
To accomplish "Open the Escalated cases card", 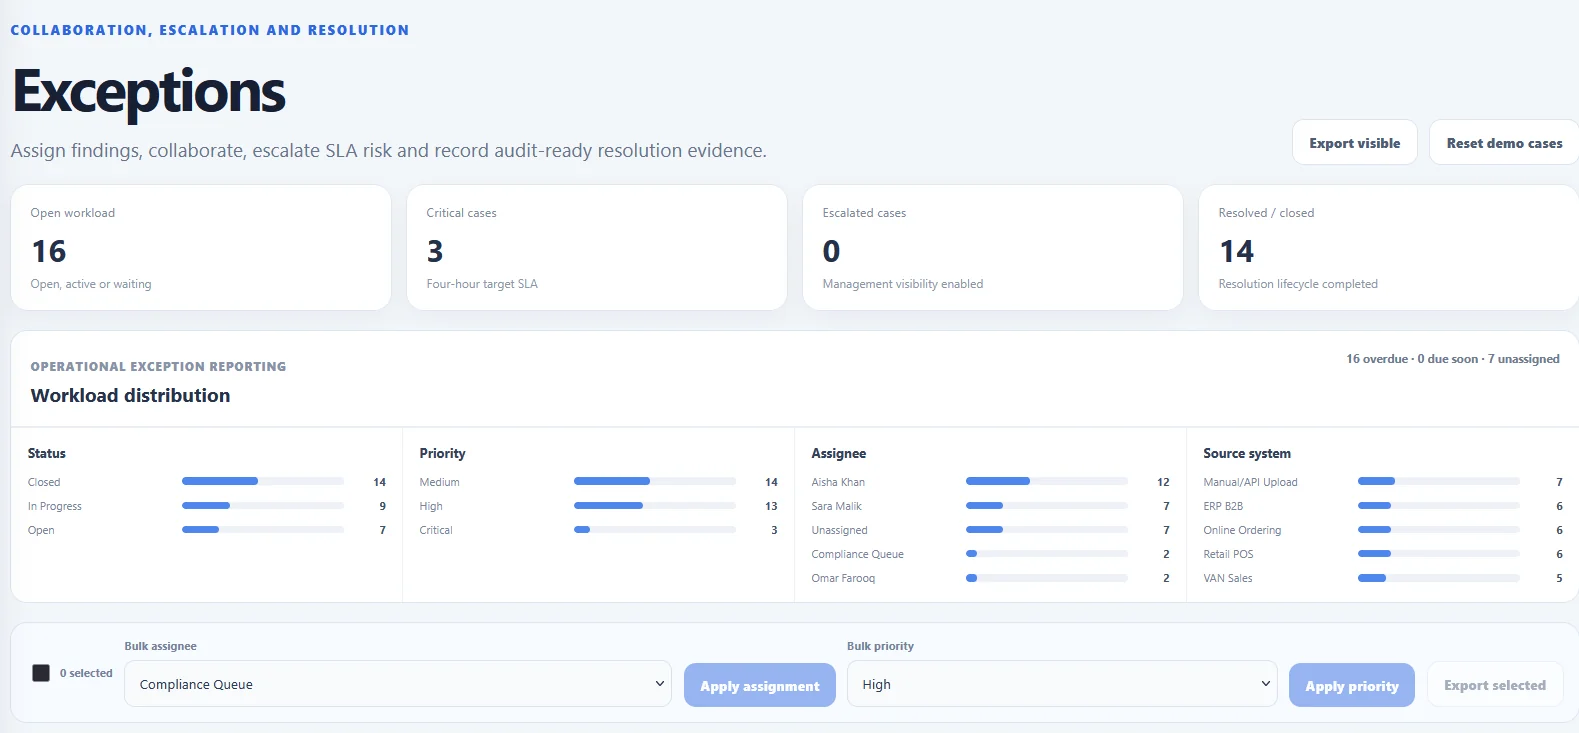I will [993, 248].
